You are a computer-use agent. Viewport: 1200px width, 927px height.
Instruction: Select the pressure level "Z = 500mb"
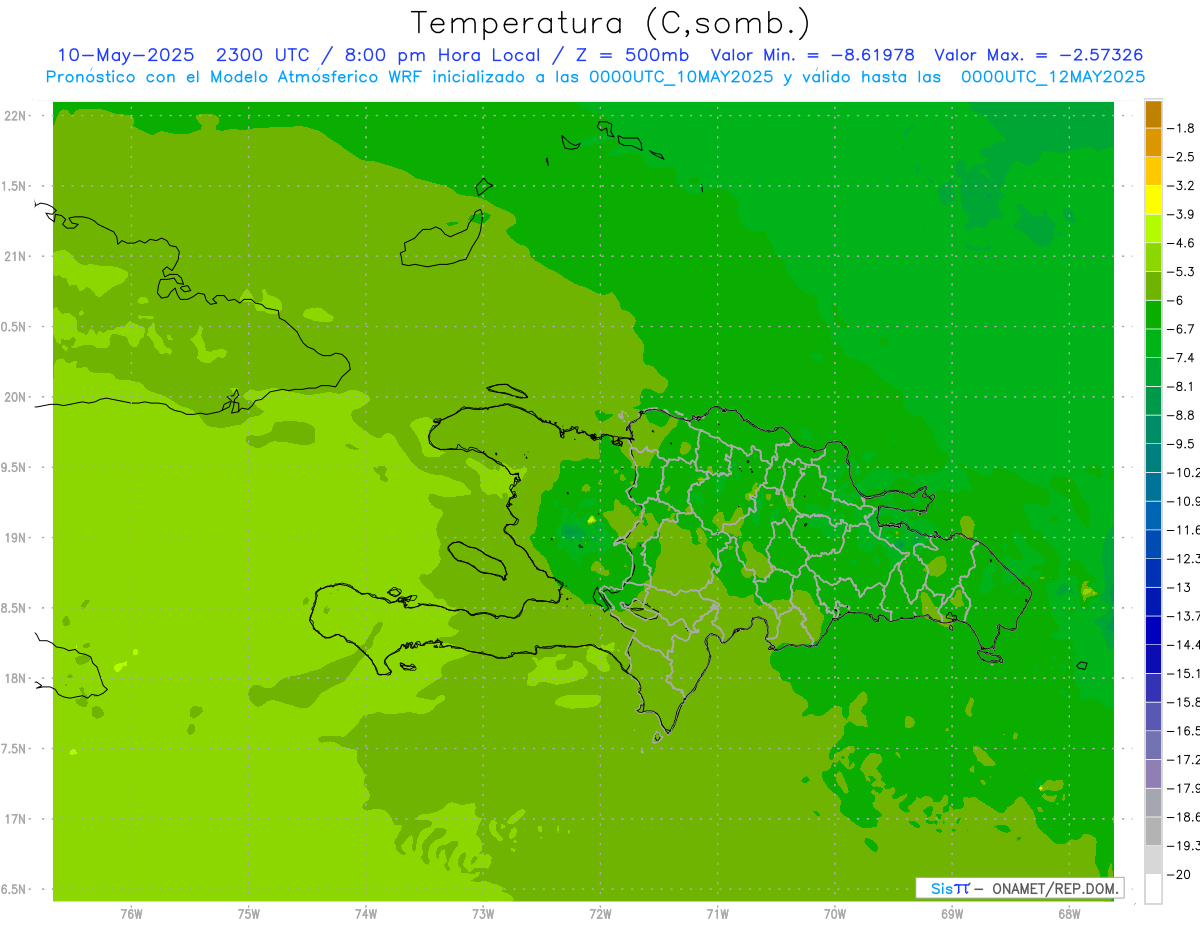[x=634, y=55]
